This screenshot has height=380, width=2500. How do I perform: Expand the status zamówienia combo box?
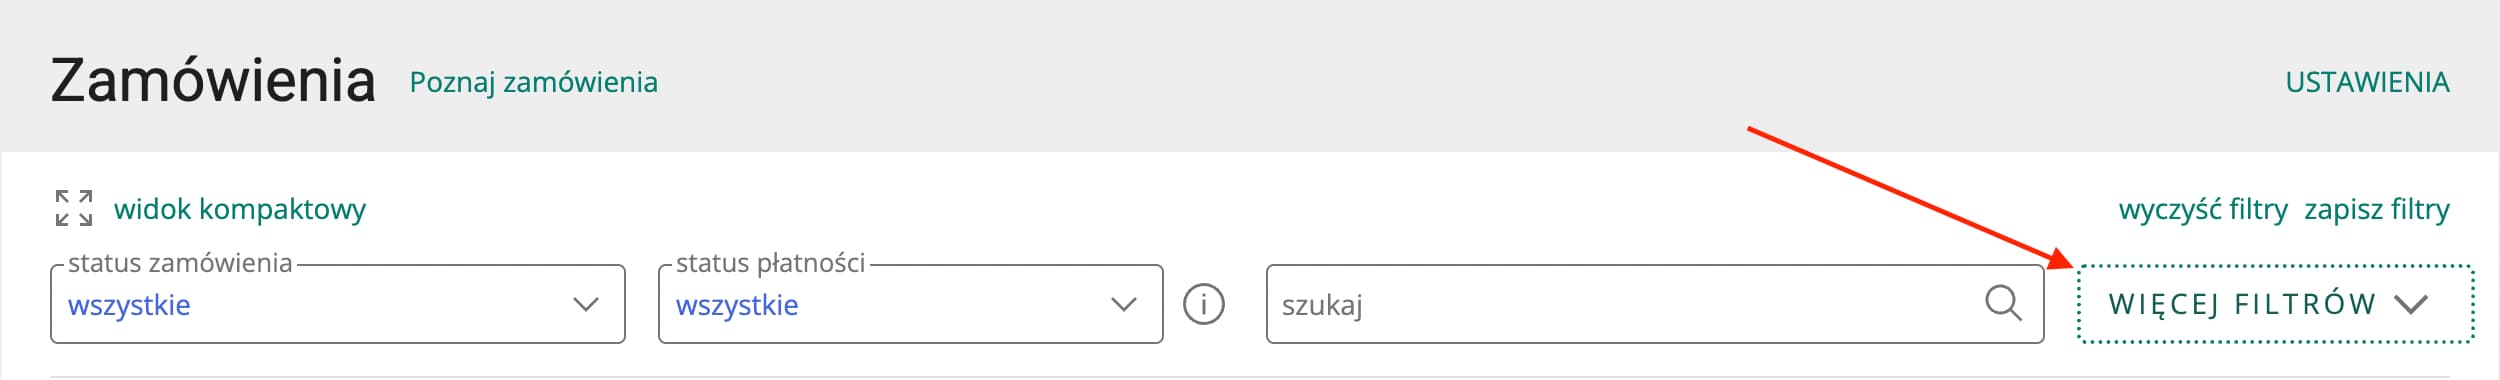[338, 304]
